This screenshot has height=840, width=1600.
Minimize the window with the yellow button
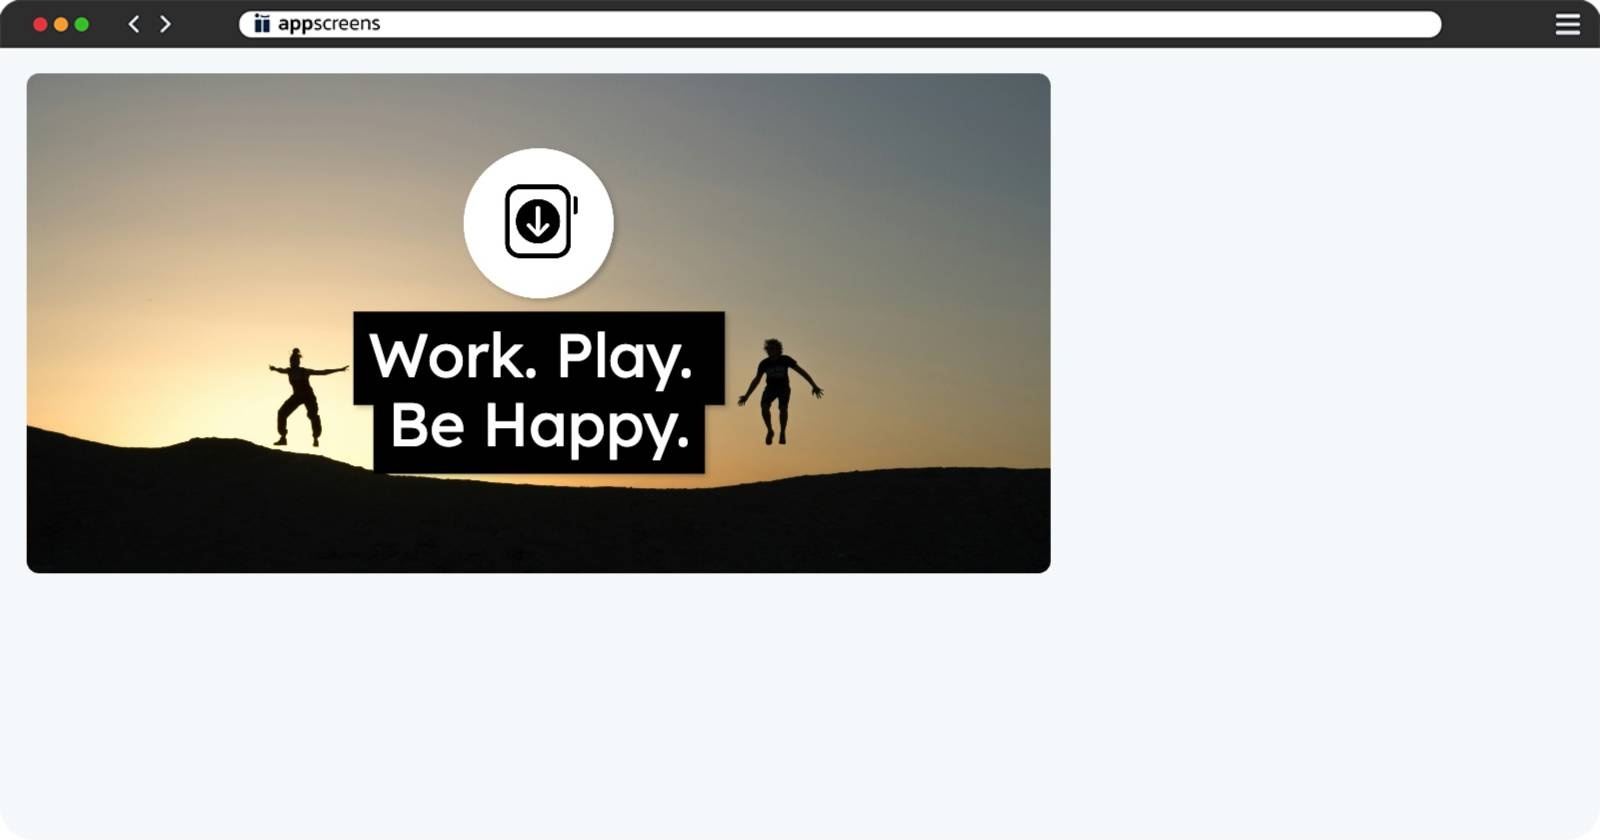61,24
